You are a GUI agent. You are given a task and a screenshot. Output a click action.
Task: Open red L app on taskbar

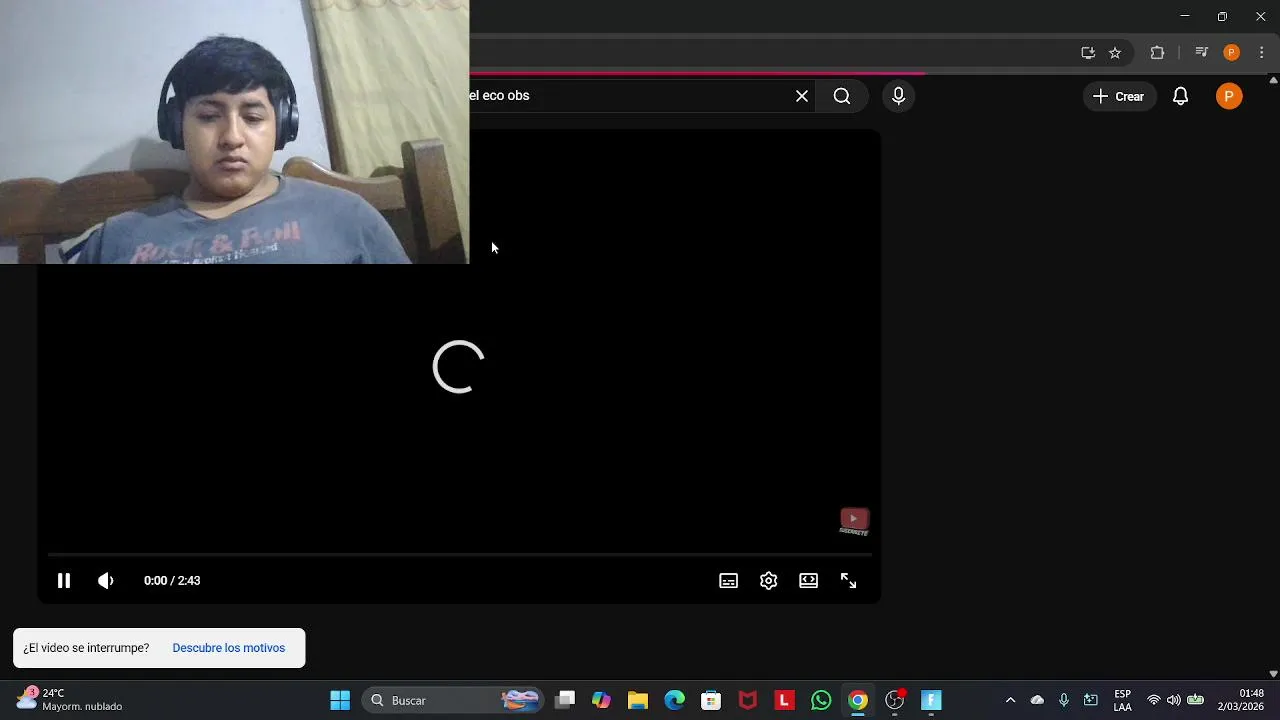(784, 700)
